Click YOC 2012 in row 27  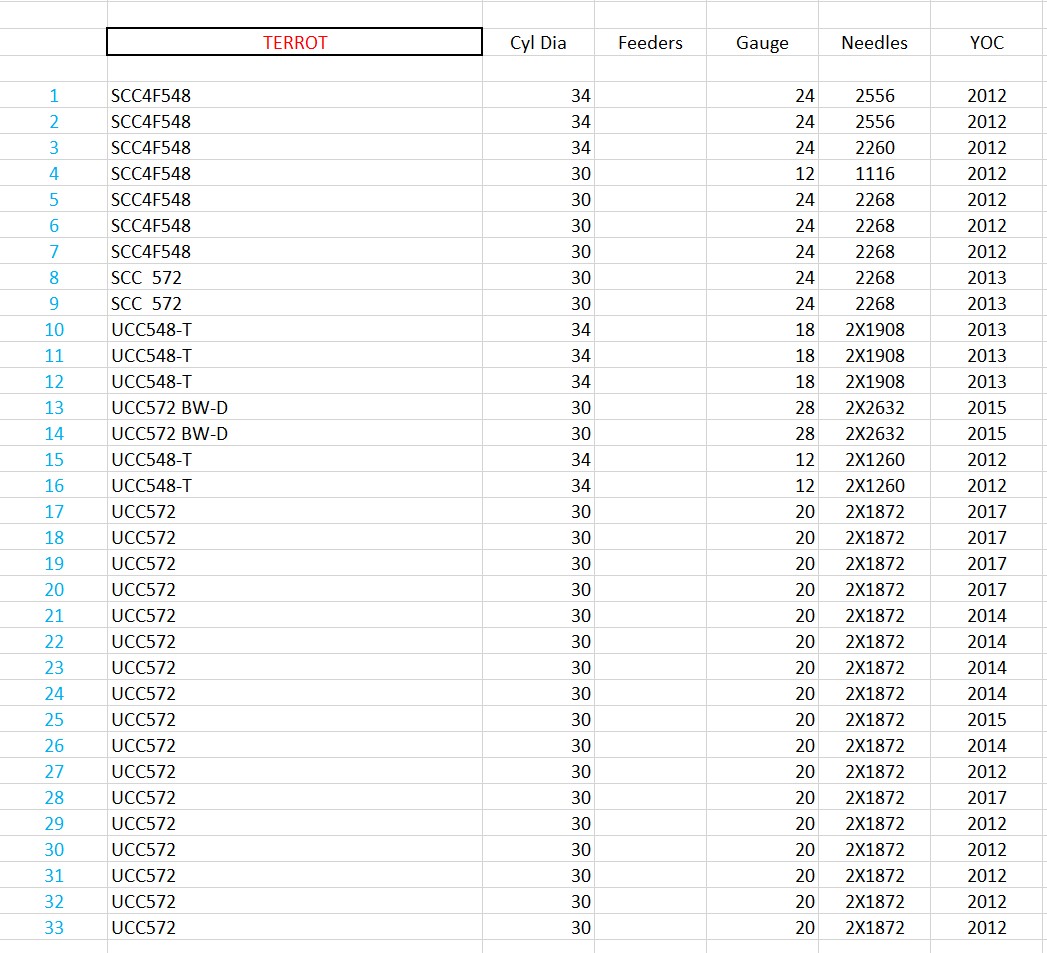[x=987, y=772]
